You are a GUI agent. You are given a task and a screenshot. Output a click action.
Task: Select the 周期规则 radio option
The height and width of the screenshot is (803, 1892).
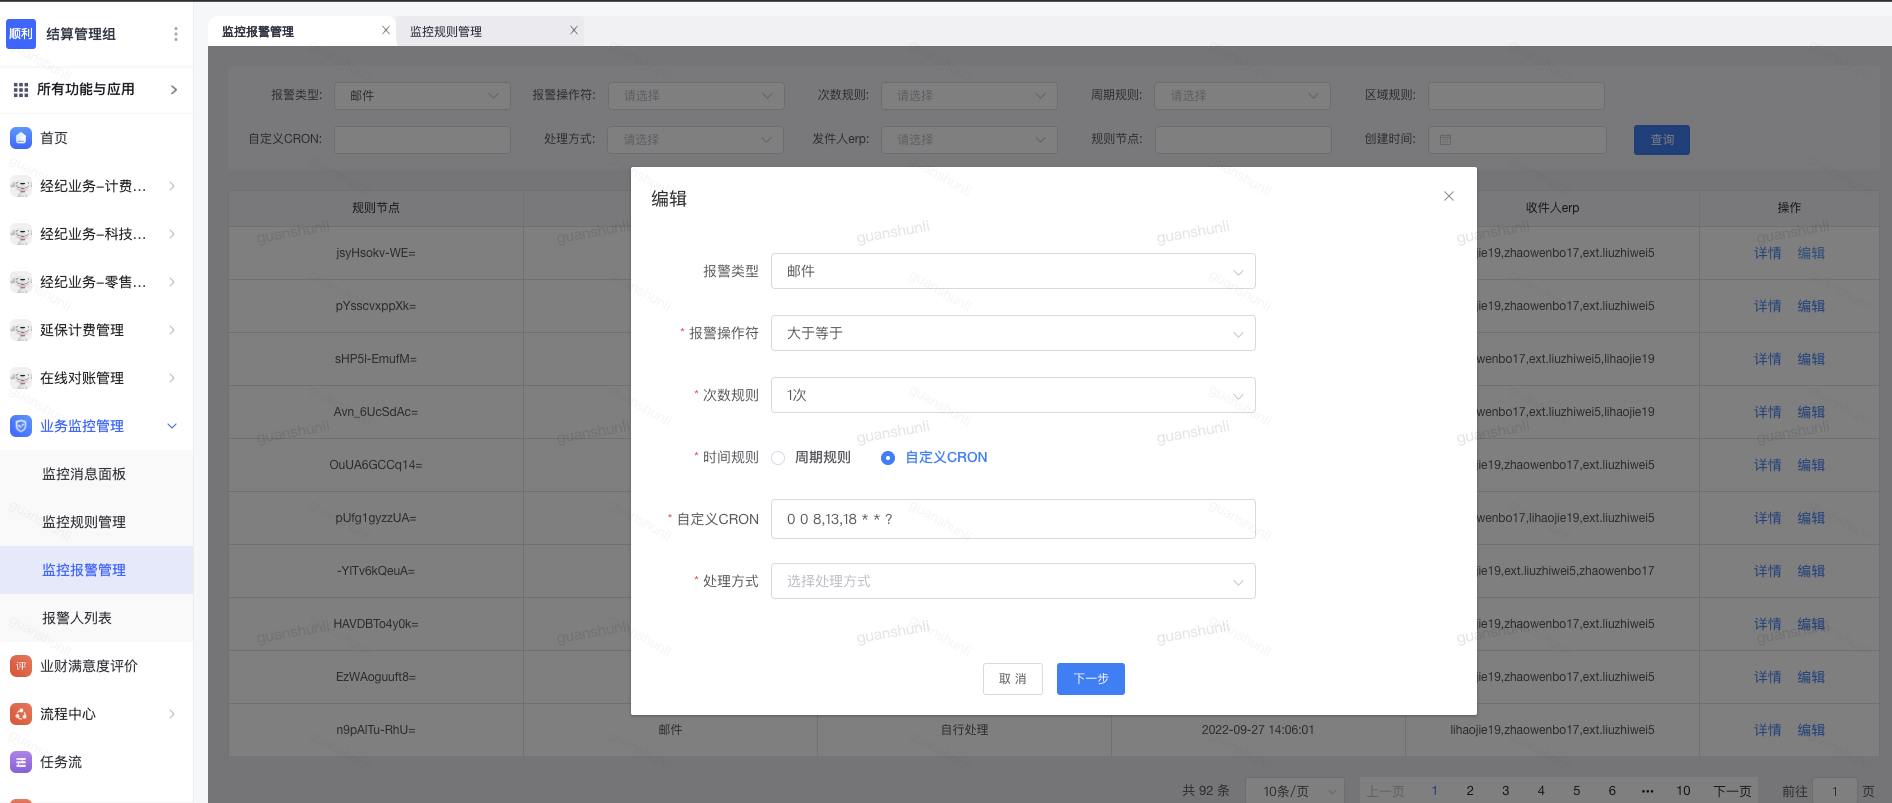point(778,458)
